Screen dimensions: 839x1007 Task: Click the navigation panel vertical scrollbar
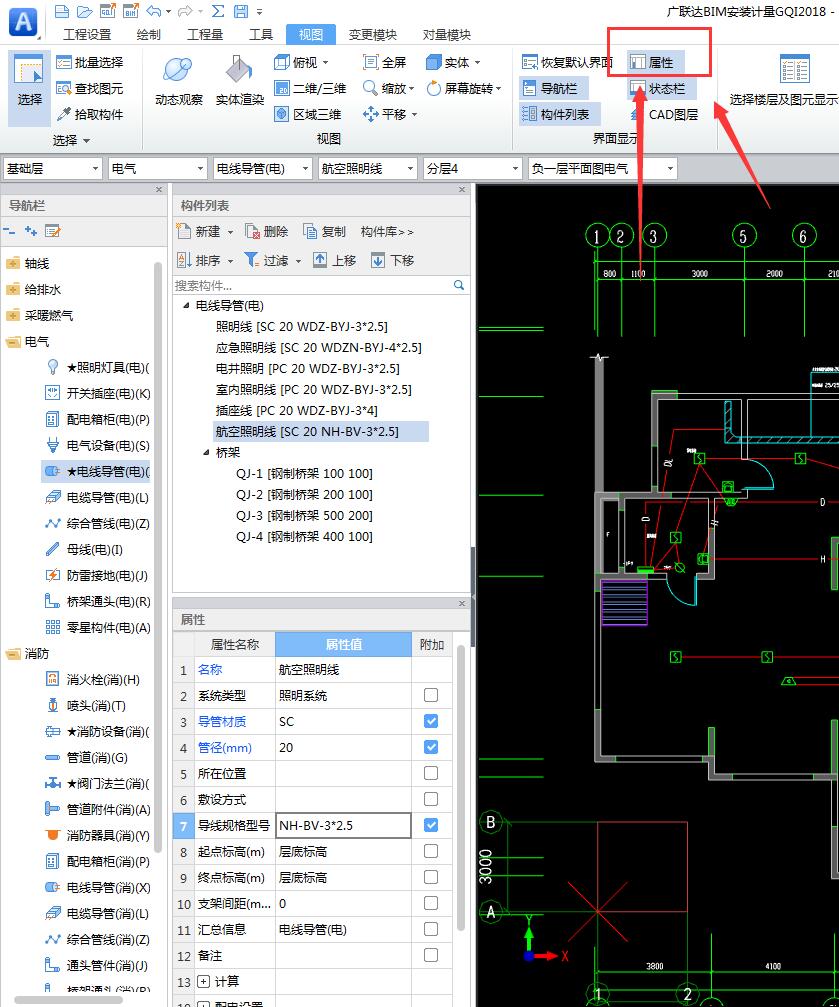click(x=158, y=559)
